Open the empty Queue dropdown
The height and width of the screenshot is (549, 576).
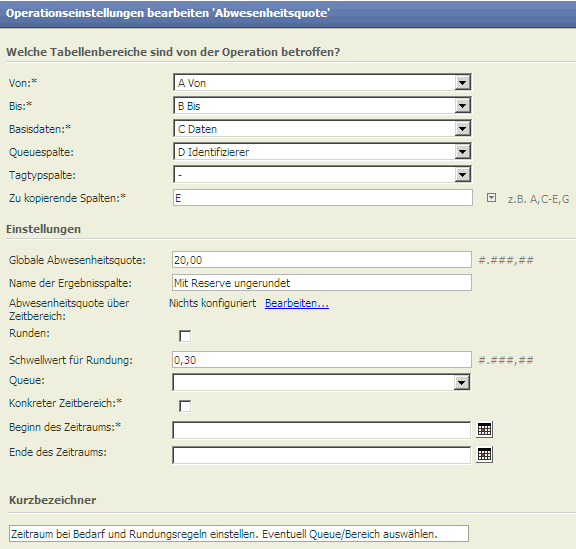pyautogui.click(x=321, y=383)
